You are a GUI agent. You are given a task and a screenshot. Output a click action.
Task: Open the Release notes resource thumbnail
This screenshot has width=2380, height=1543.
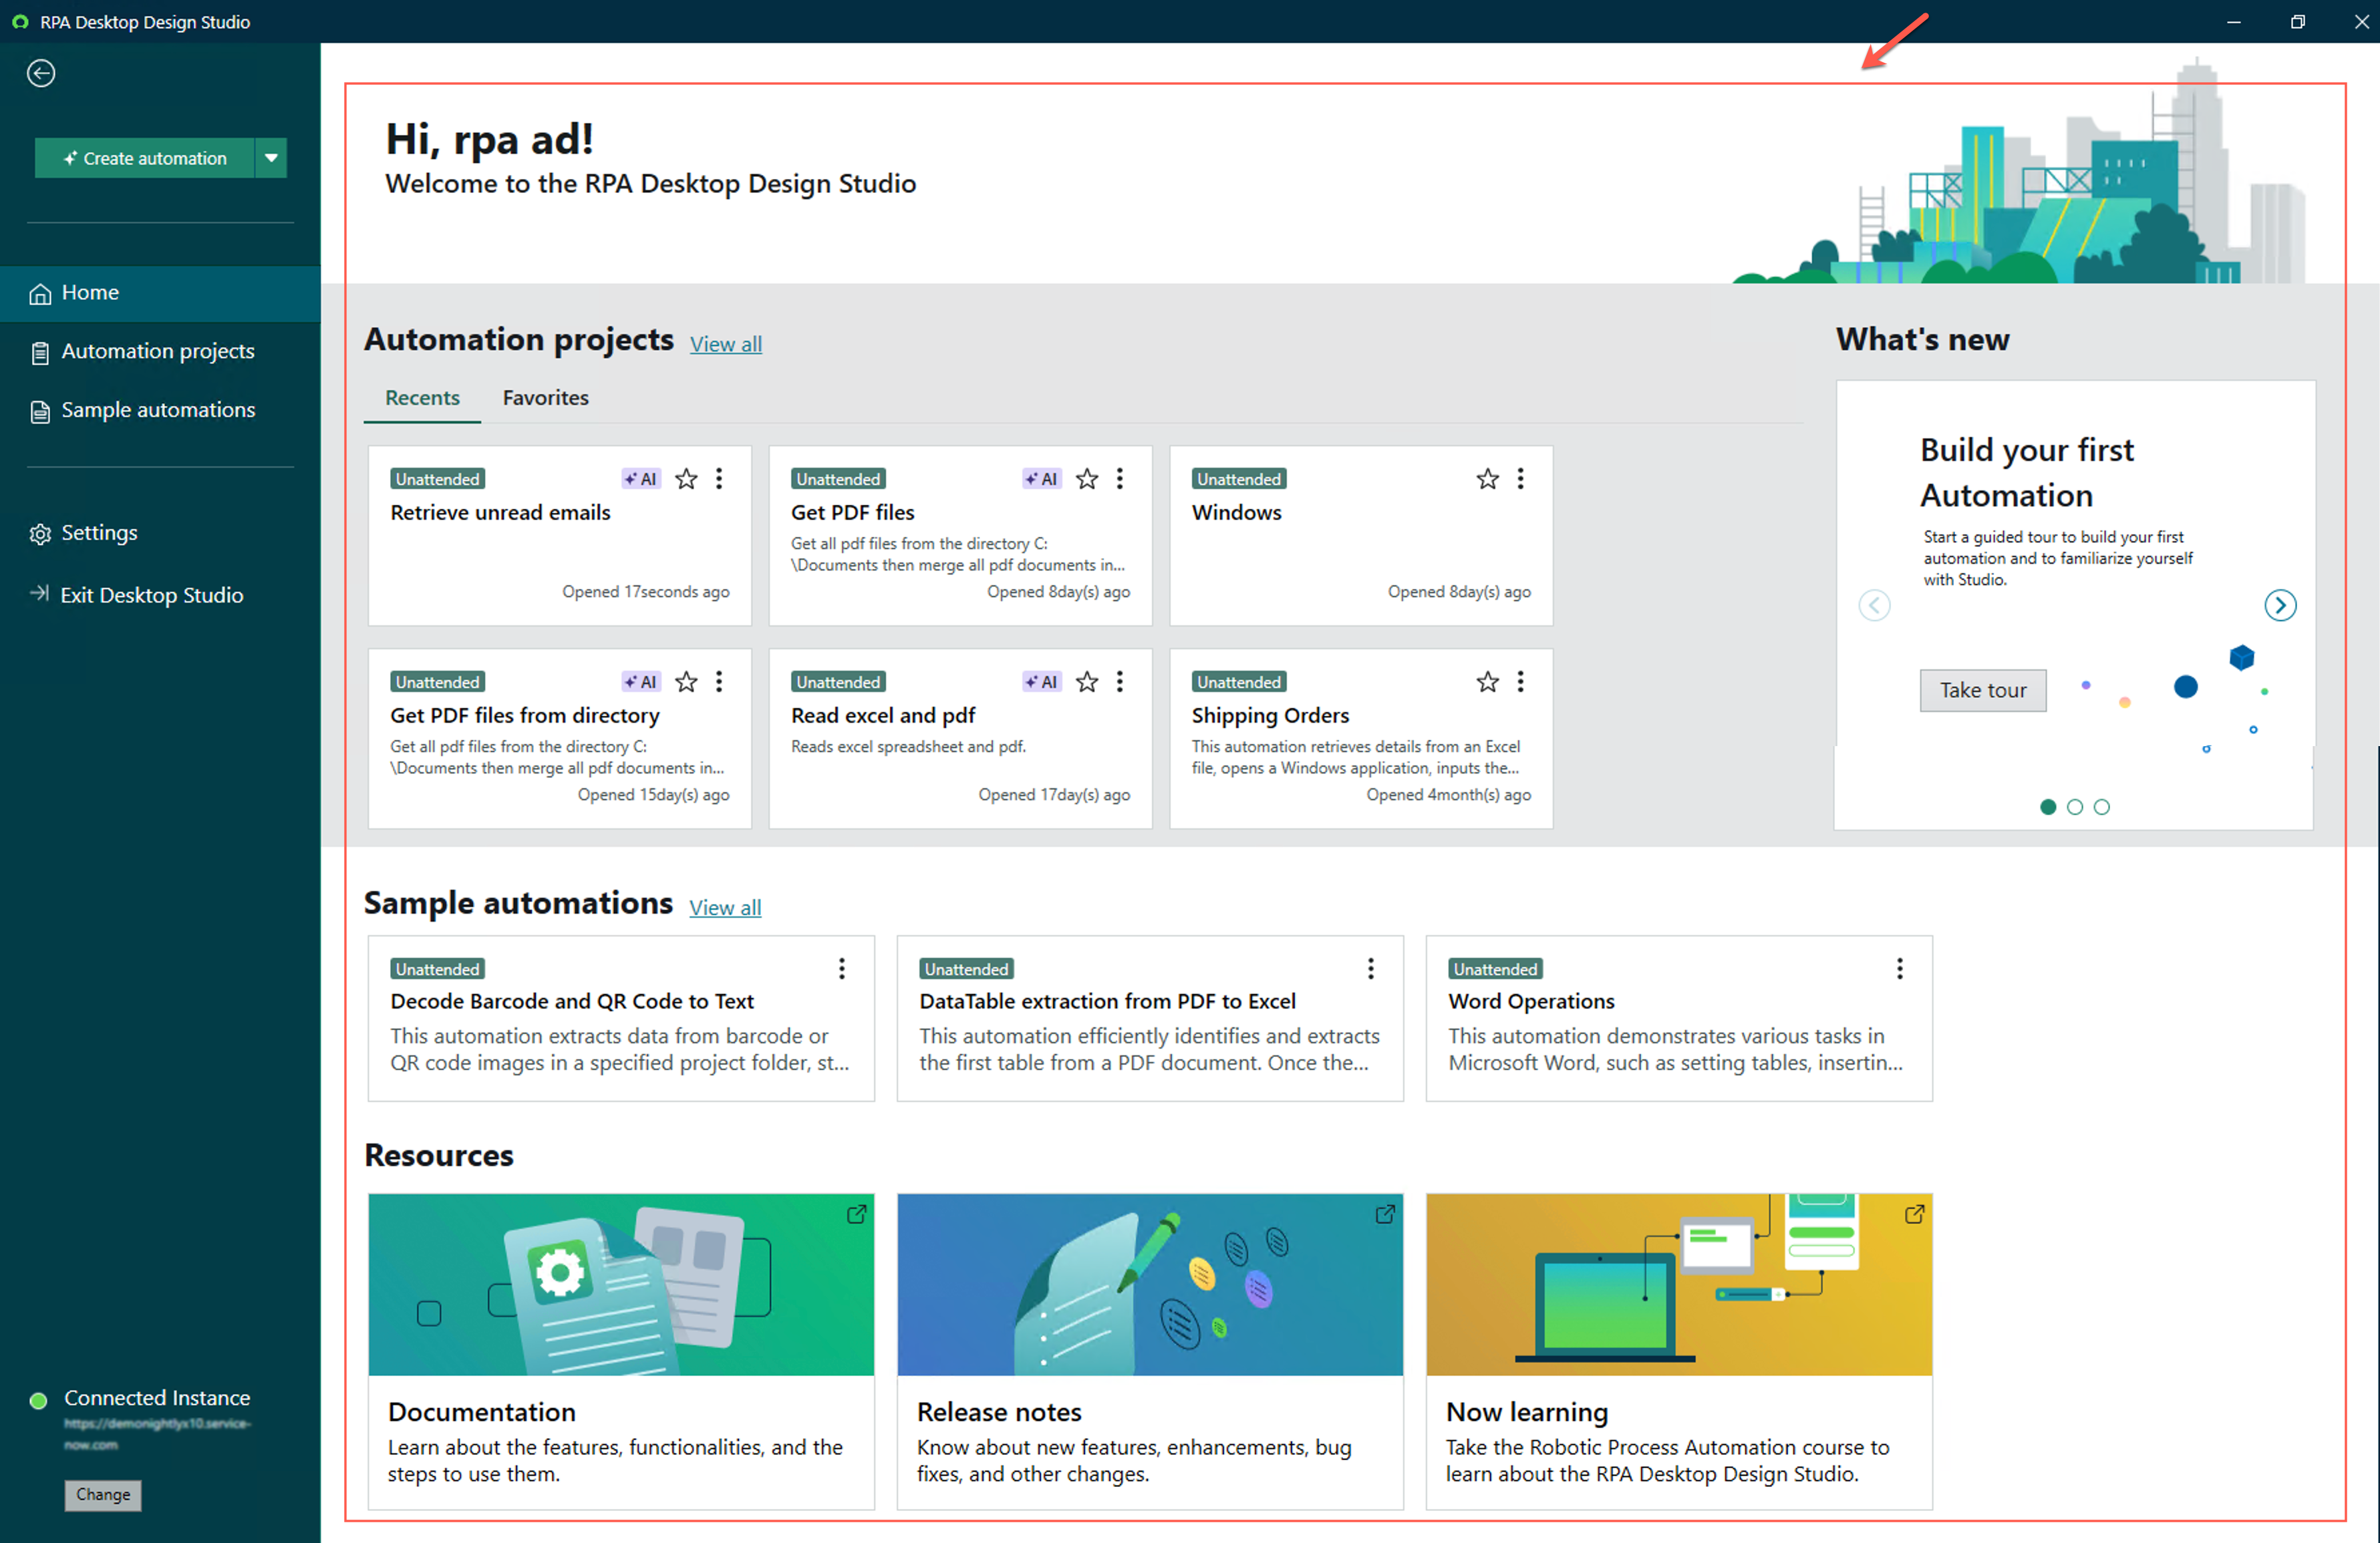[1150, 1284]
